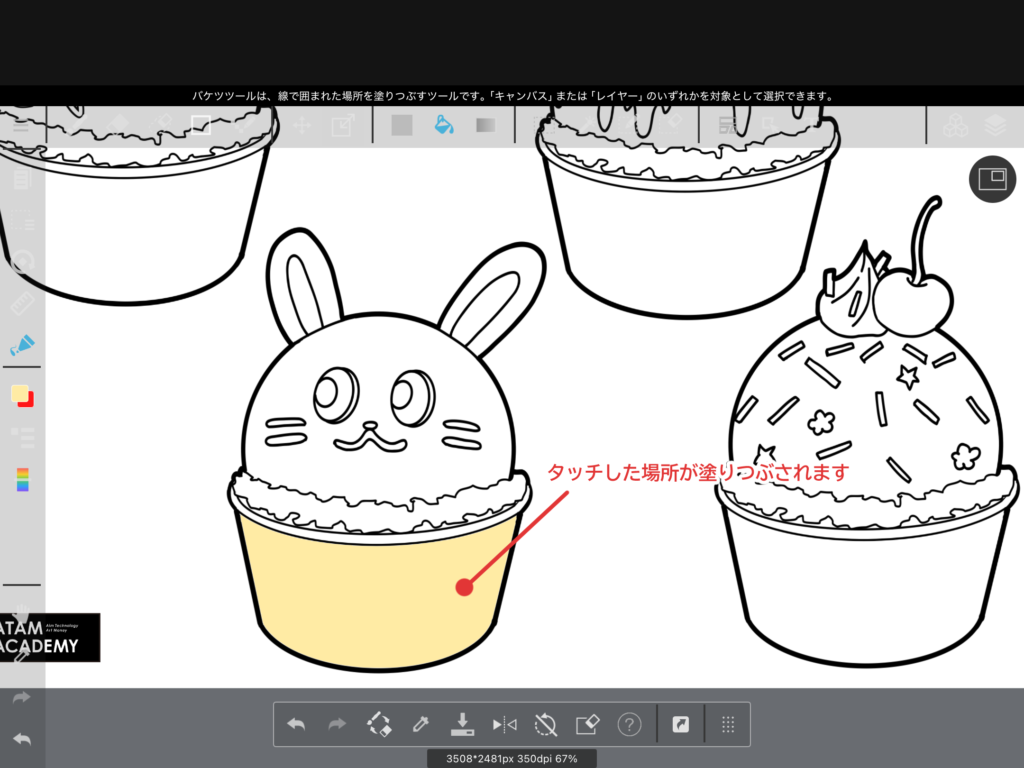Switch brush and eraser toggle icon
1024x768 pixels.
[379, 724]
